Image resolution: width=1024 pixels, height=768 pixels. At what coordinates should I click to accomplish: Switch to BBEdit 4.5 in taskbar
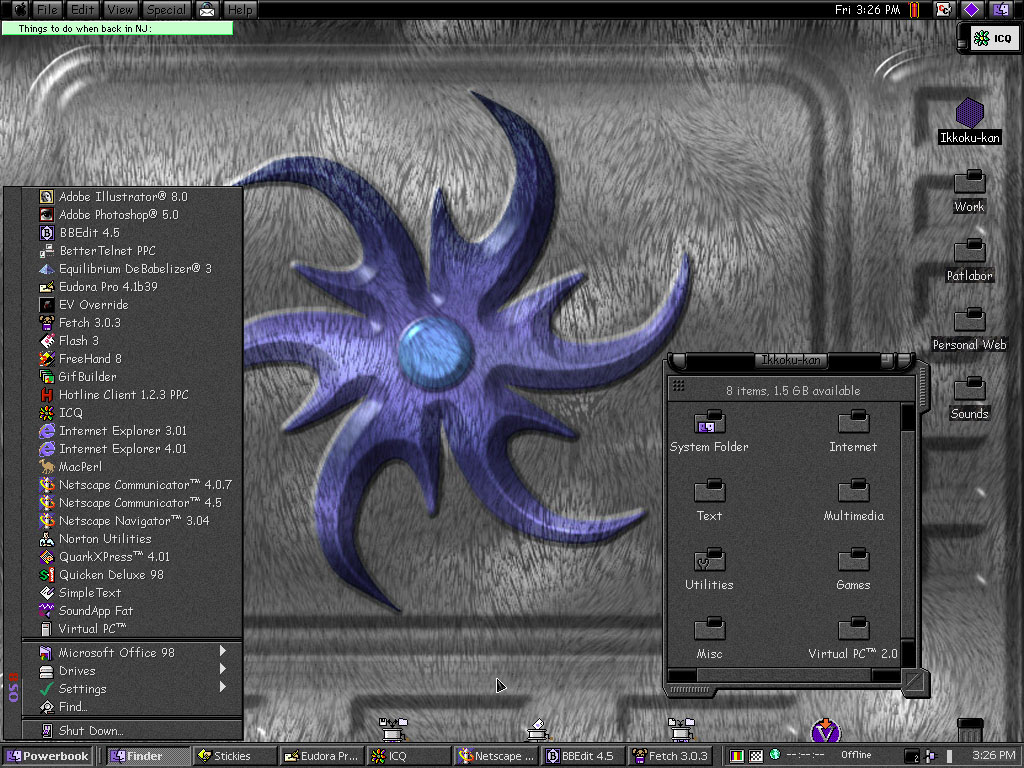(x=583, y=756)
